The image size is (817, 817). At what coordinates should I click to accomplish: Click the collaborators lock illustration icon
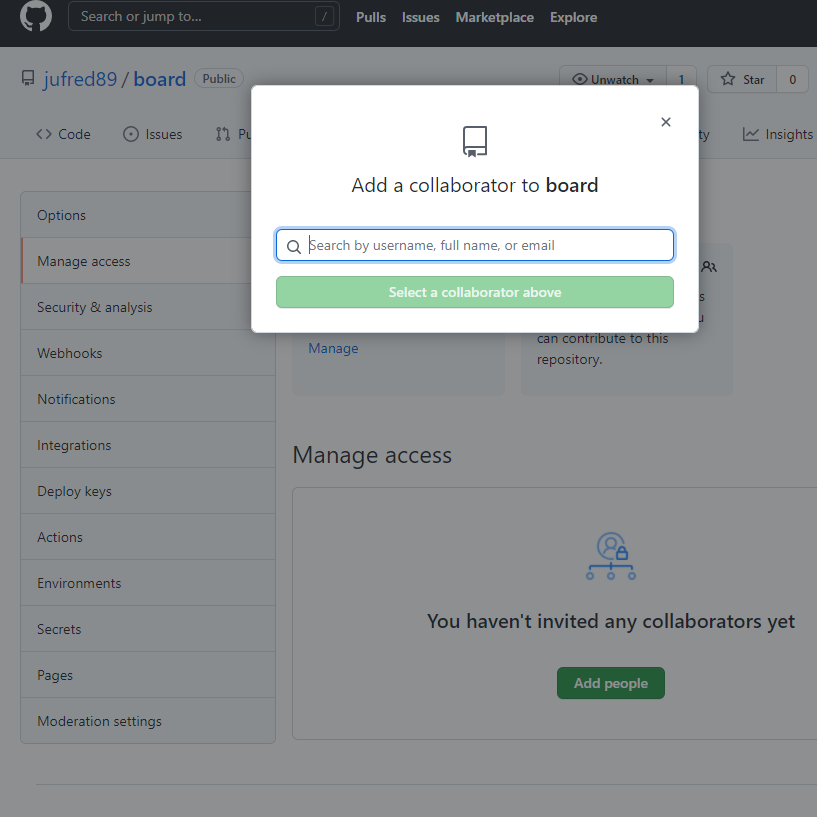[611, 555]
